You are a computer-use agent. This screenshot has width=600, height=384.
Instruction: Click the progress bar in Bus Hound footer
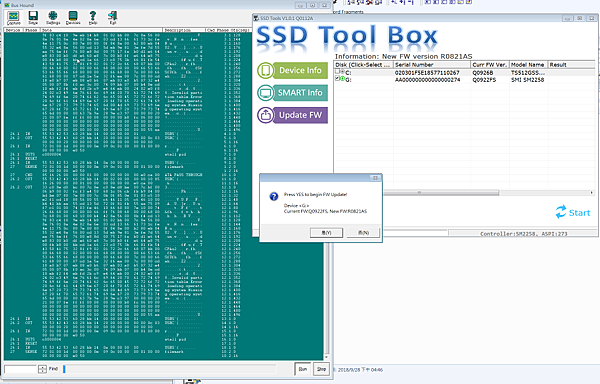tap(170, 369)
